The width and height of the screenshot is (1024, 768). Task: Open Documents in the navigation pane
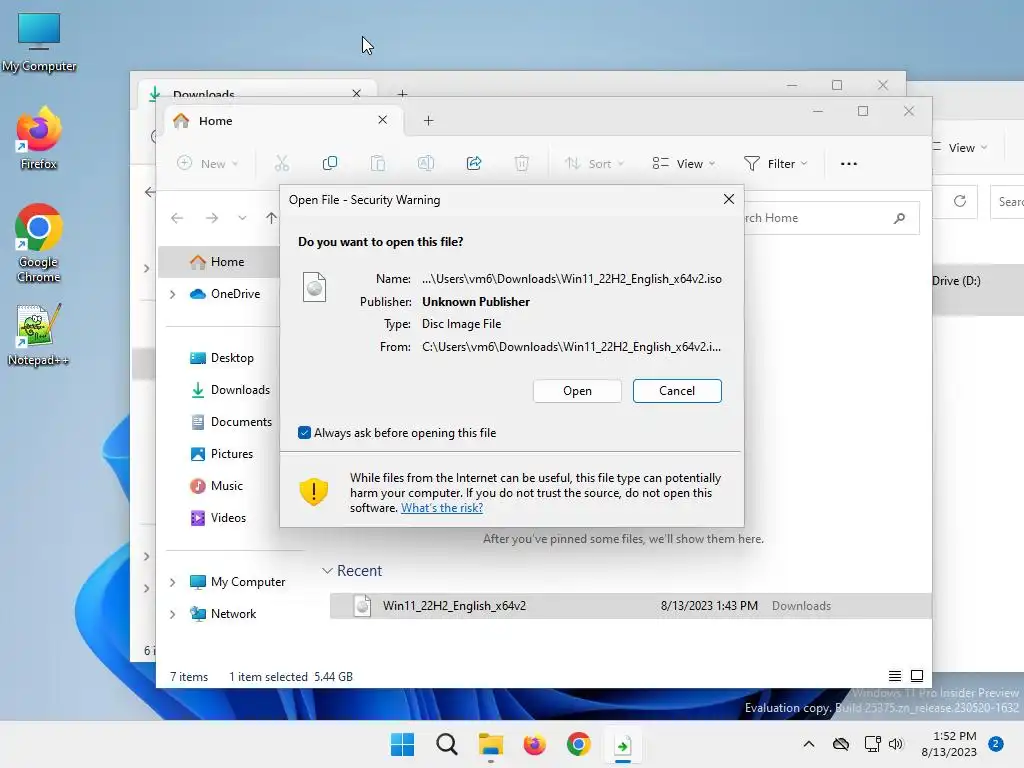[231, 422]
